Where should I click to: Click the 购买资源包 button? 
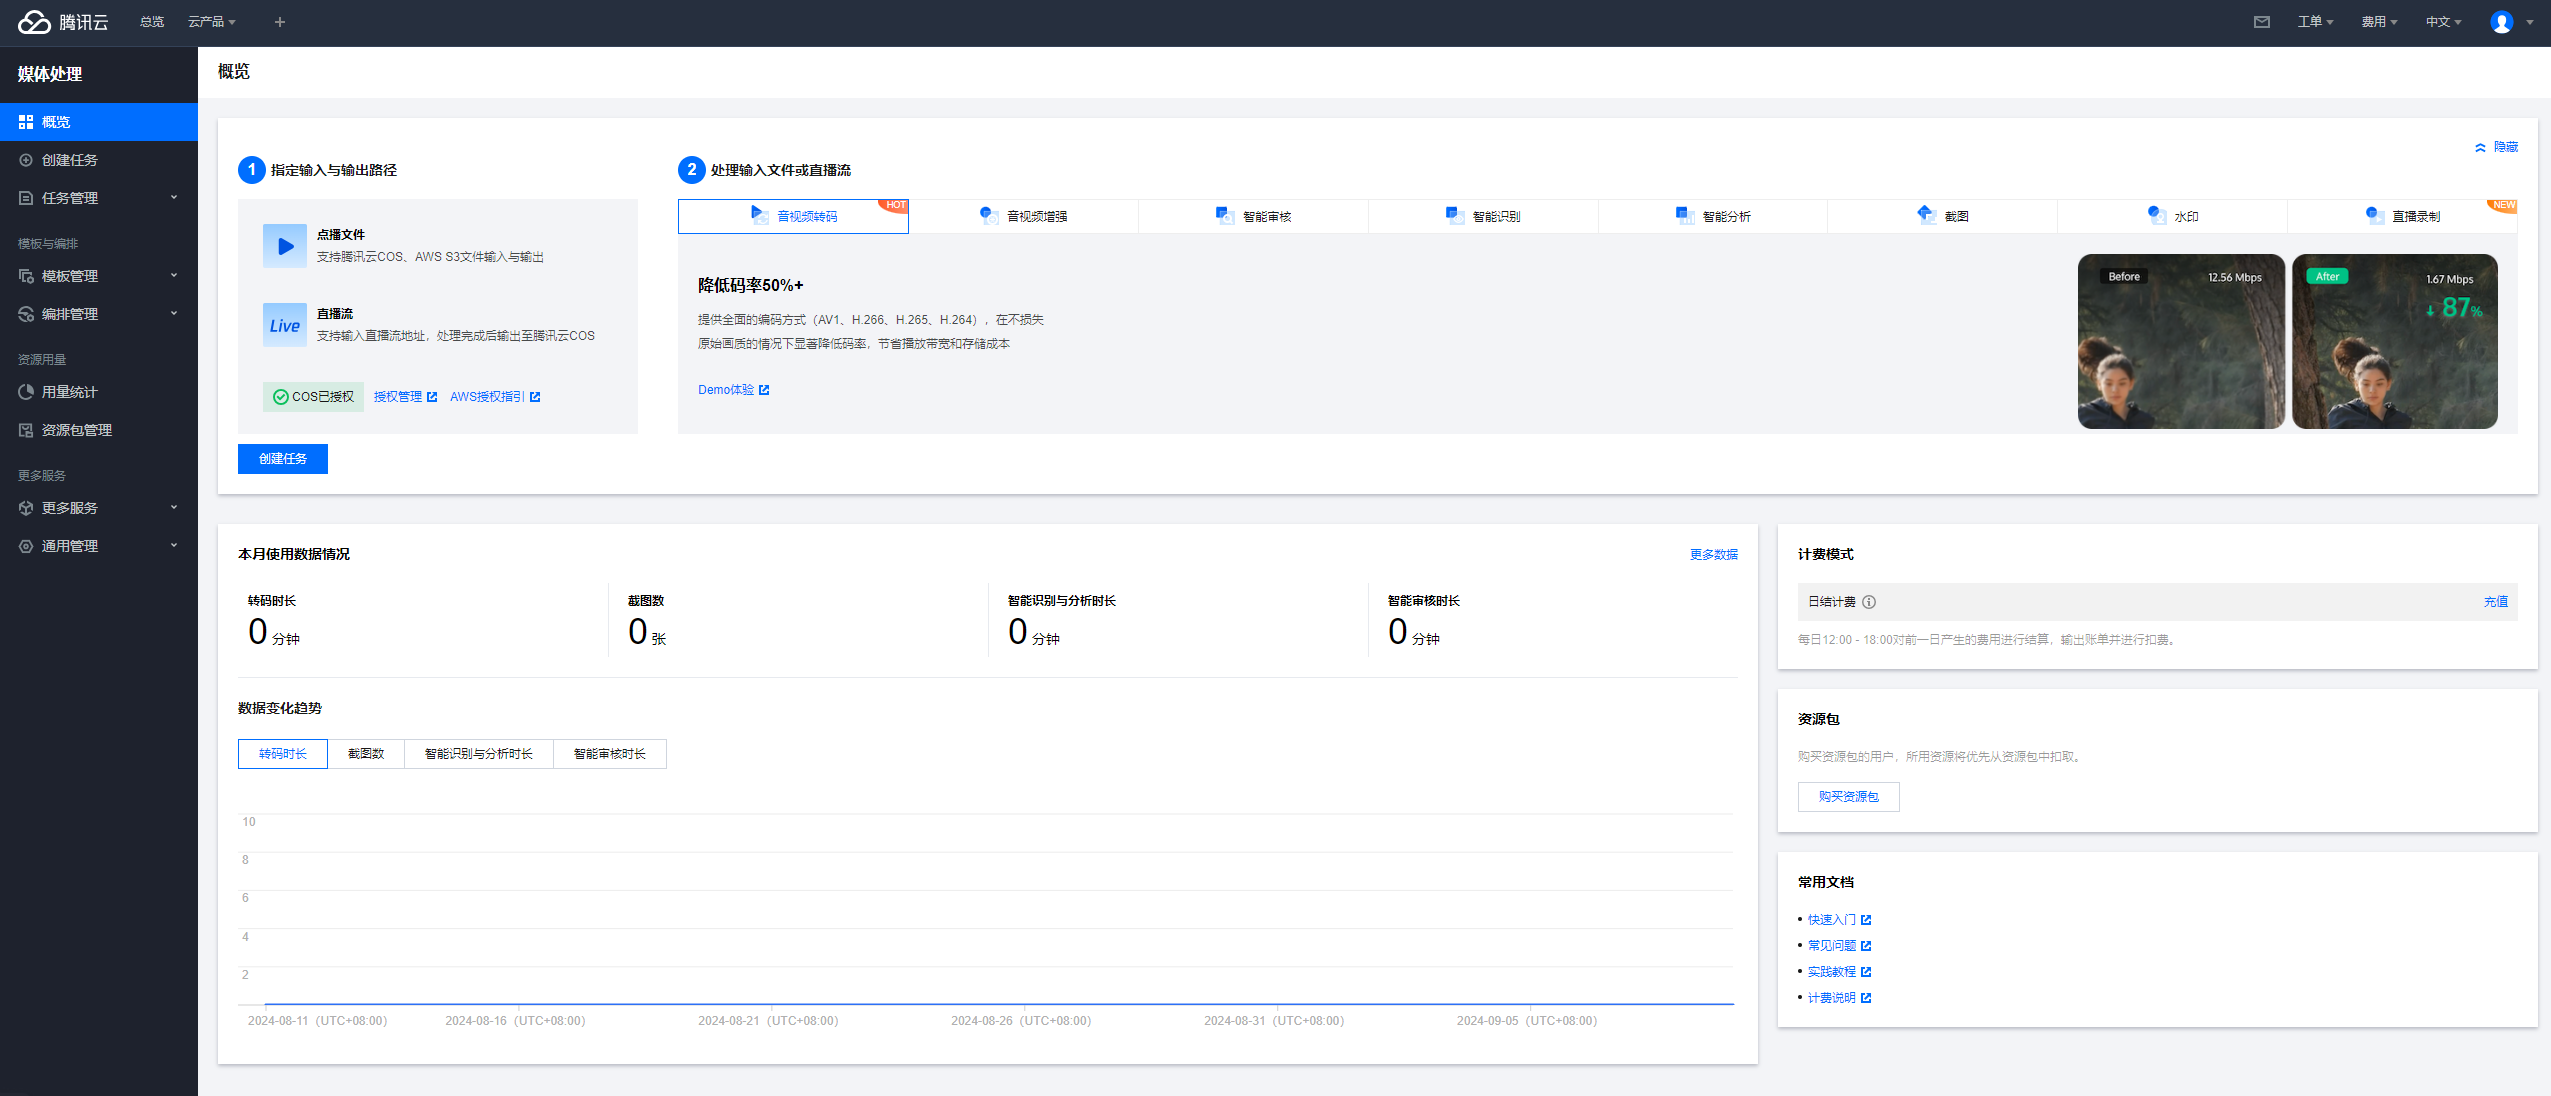click(1848, 797)
